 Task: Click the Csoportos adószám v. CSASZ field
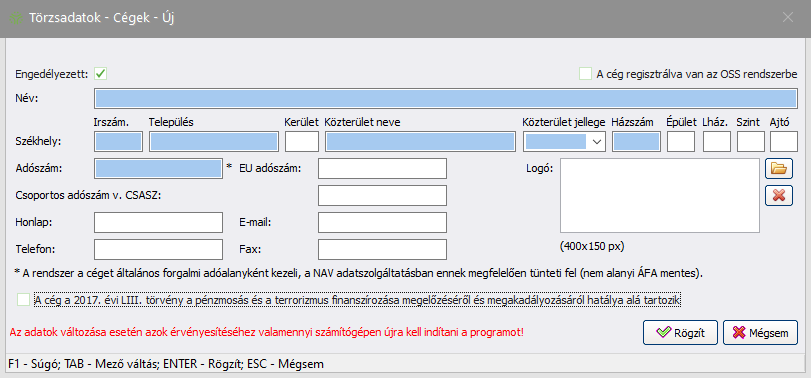[382, 195]
